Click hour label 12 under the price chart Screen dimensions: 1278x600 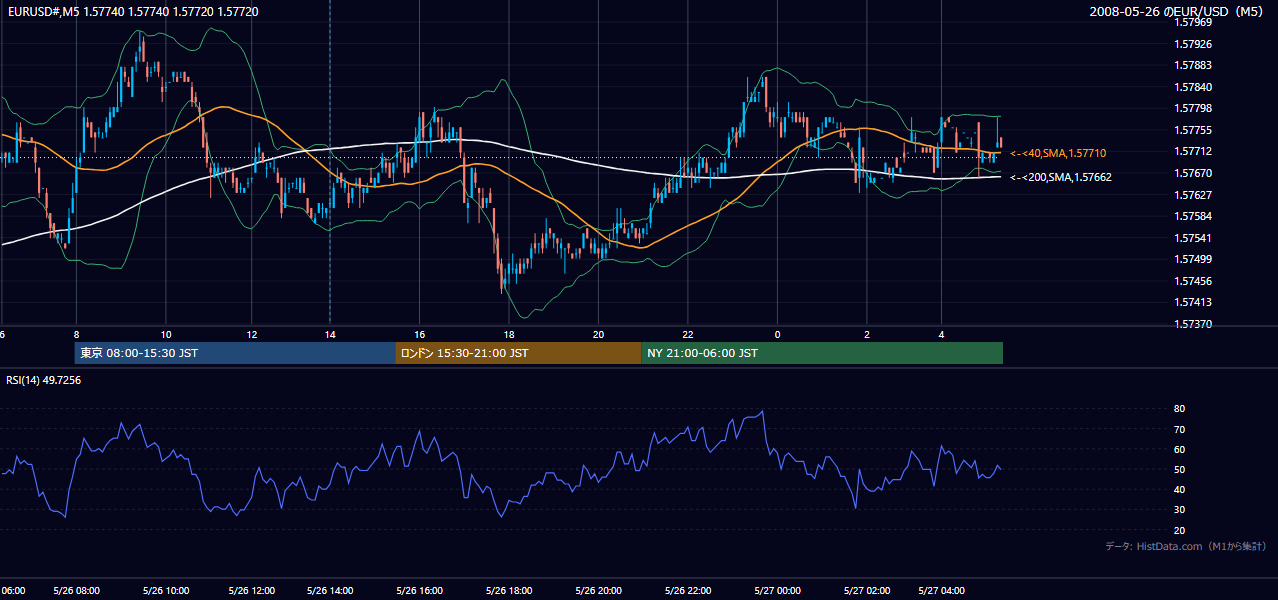[252, 335]
